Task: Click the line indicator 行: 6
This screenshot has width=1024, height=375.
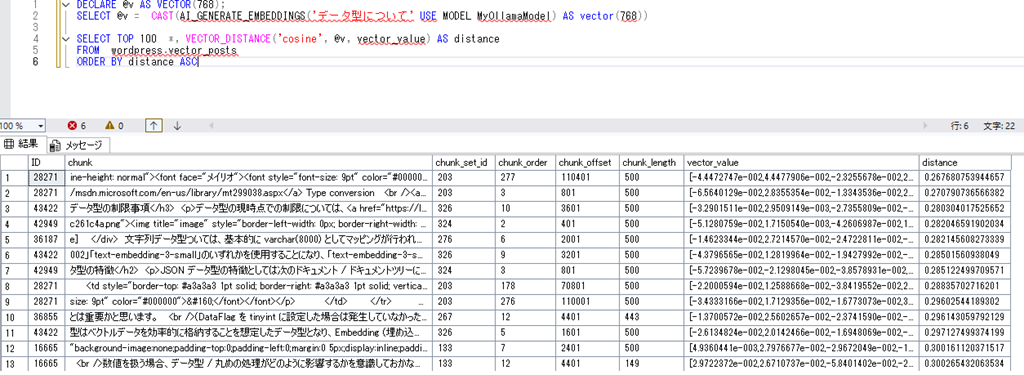Action: tap(960, 125)
